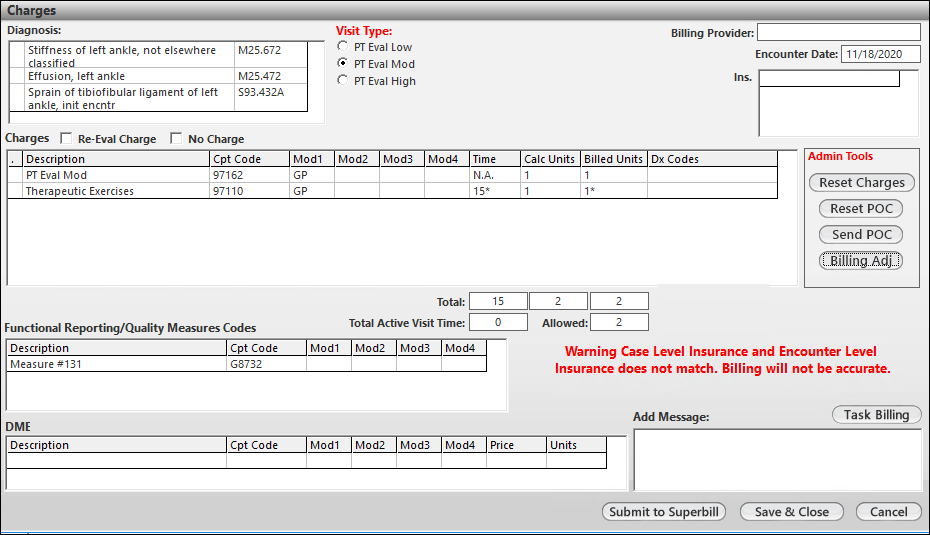This screenshot has height=535, width=930.
Task: Click Save & Close
Action: click(x=792, y=512)
